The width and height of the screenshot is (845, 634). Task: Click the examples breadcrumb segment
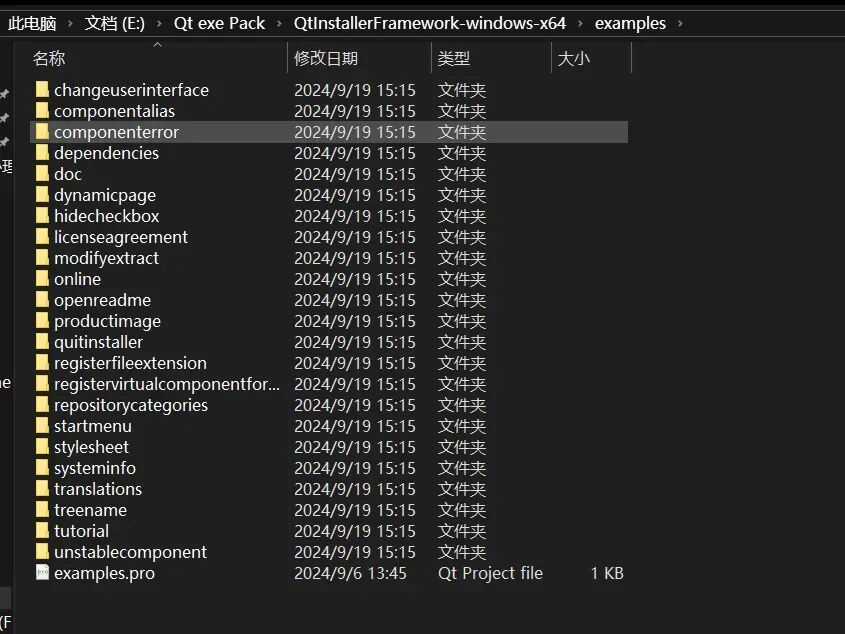[631, 24]
